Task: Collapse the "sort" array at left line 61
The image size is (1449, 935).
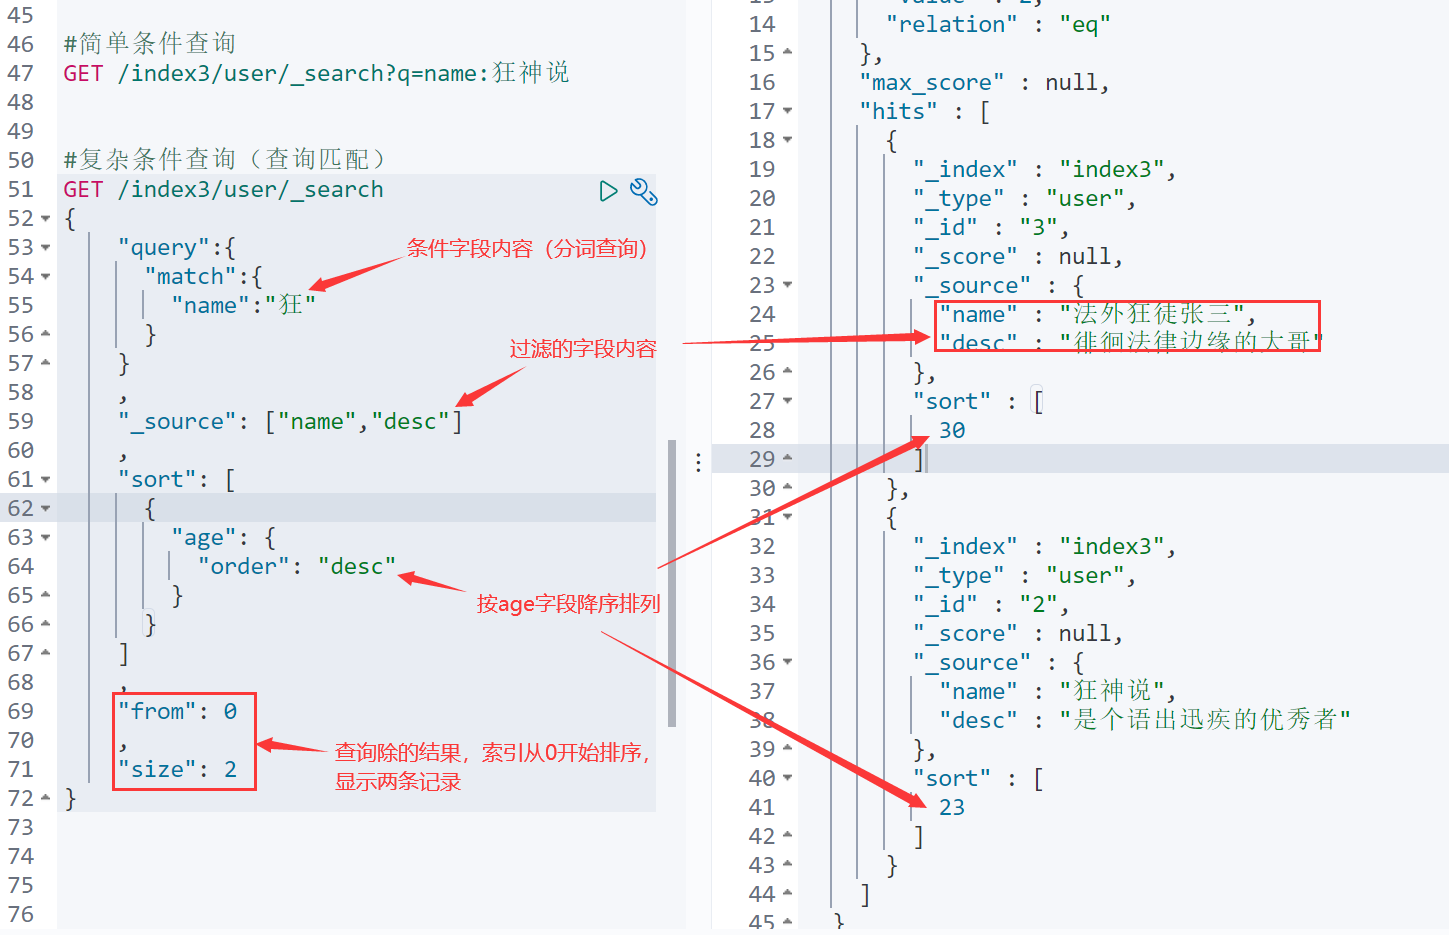Action: click(46, 480)
